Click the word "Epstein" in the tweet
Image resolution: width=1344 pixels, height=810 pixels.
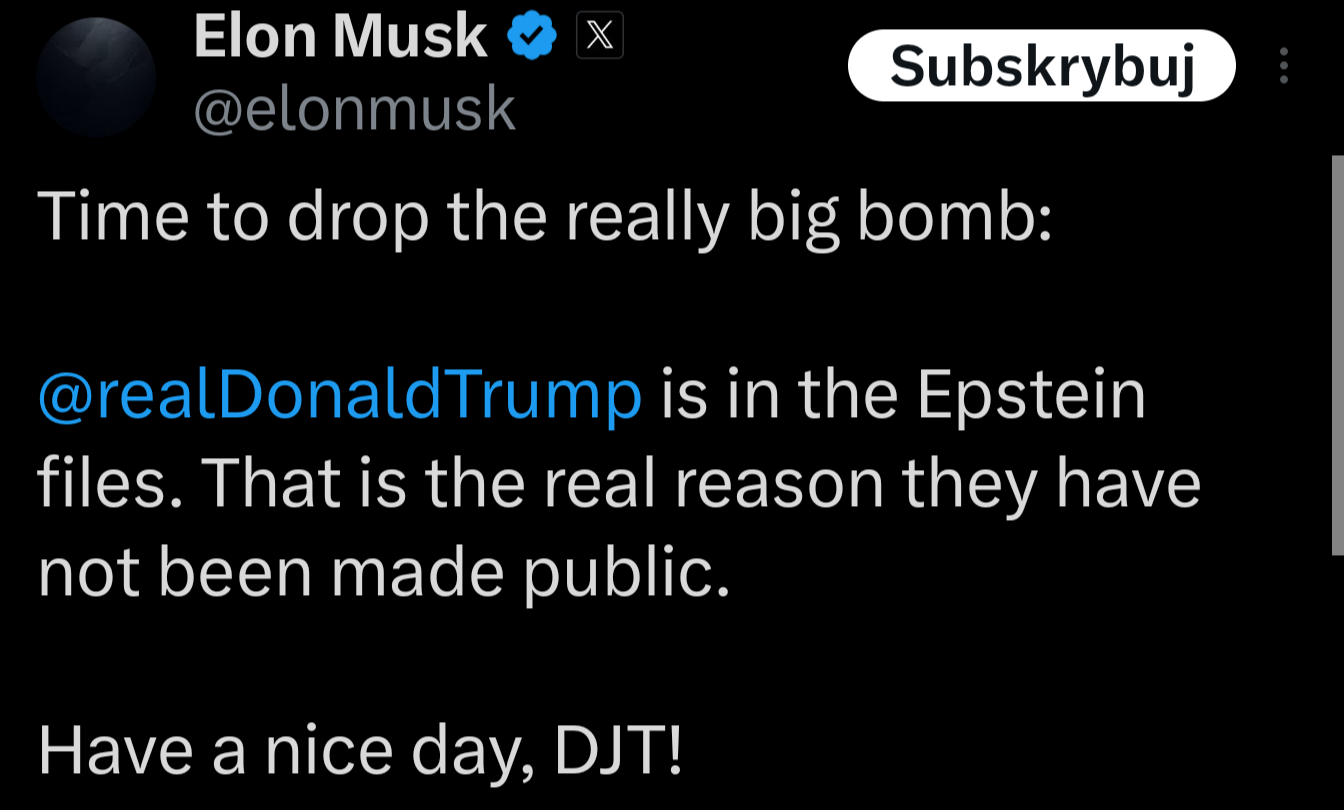[x=1030, y=394]
